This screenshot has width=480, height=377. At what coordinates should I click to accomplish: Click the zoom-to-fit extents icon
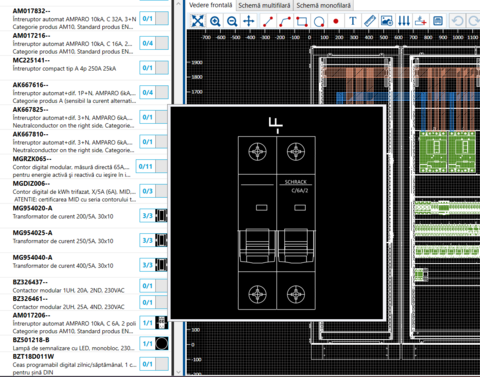[198, 21]
